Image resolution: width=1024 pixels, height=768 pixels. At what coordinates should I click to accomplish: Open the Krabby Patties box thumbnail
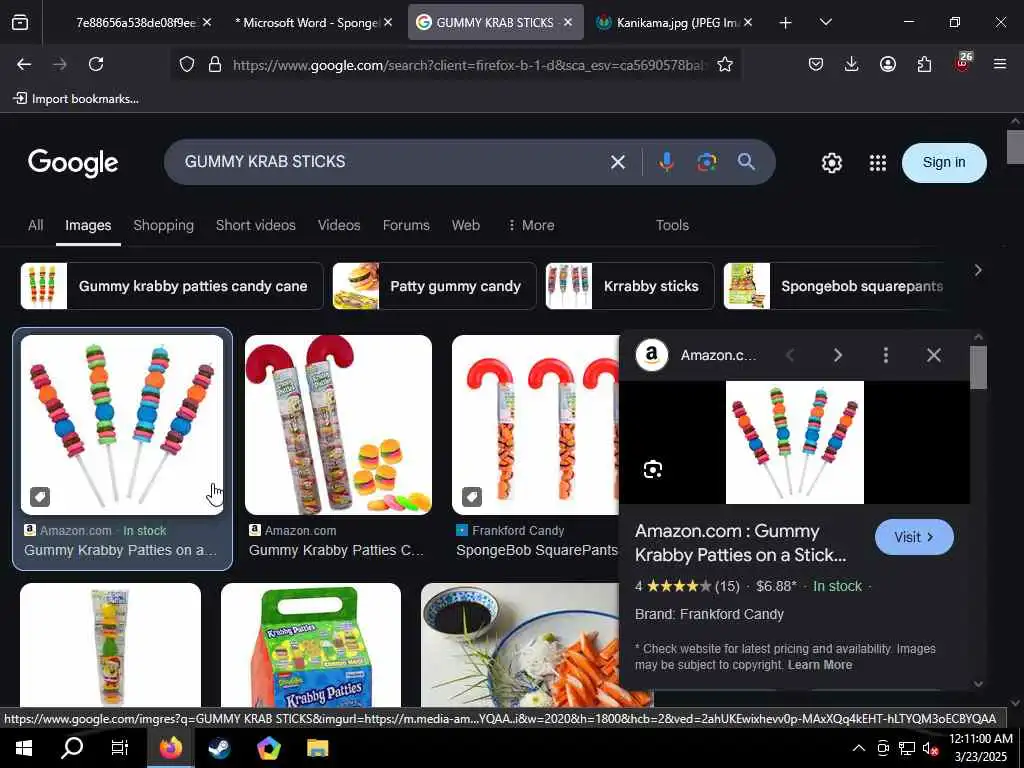311,645
